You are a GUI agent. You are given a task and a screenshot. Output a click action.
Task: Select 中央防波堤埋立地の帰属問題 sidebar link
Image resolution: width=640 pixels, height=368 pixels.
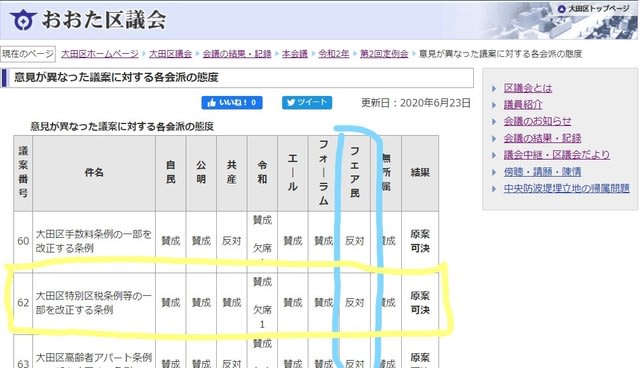pyautogui.click(x=566, y=188)
